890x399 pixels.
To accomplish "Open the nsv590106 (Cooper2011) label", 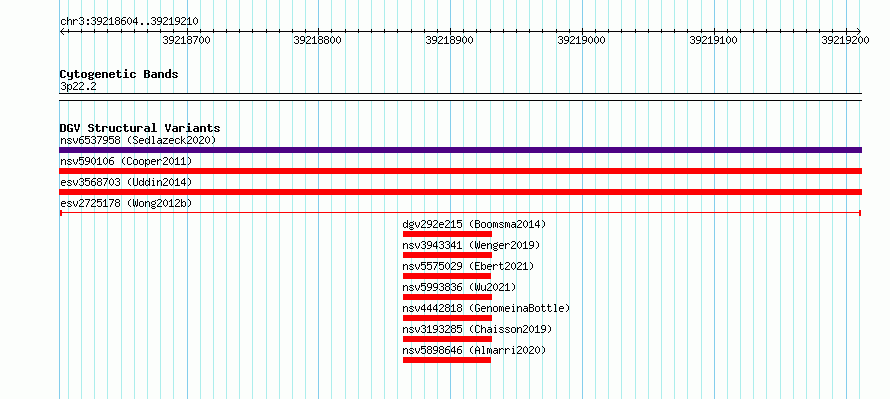I will pyautogui.click(x=126, y=161).
